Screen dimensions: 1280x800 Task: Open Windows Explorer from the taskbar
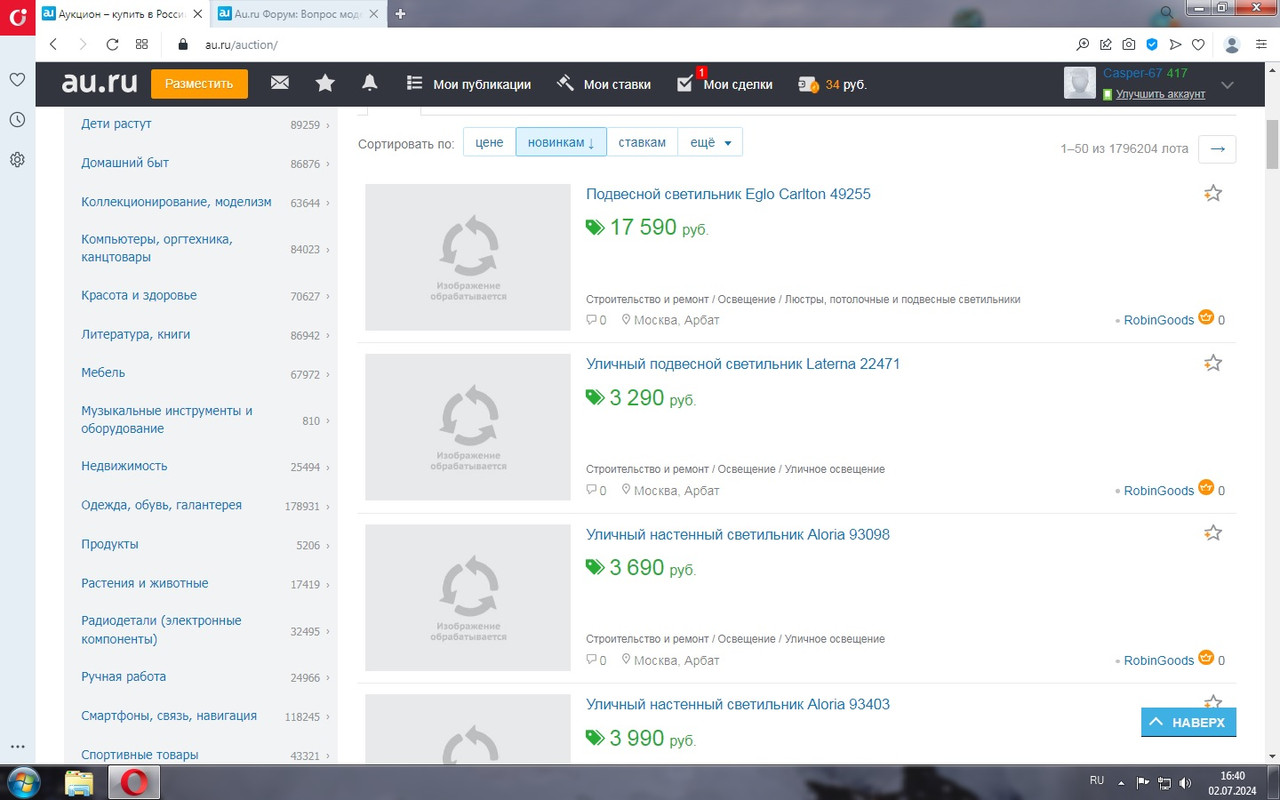(x=79, y=782)
